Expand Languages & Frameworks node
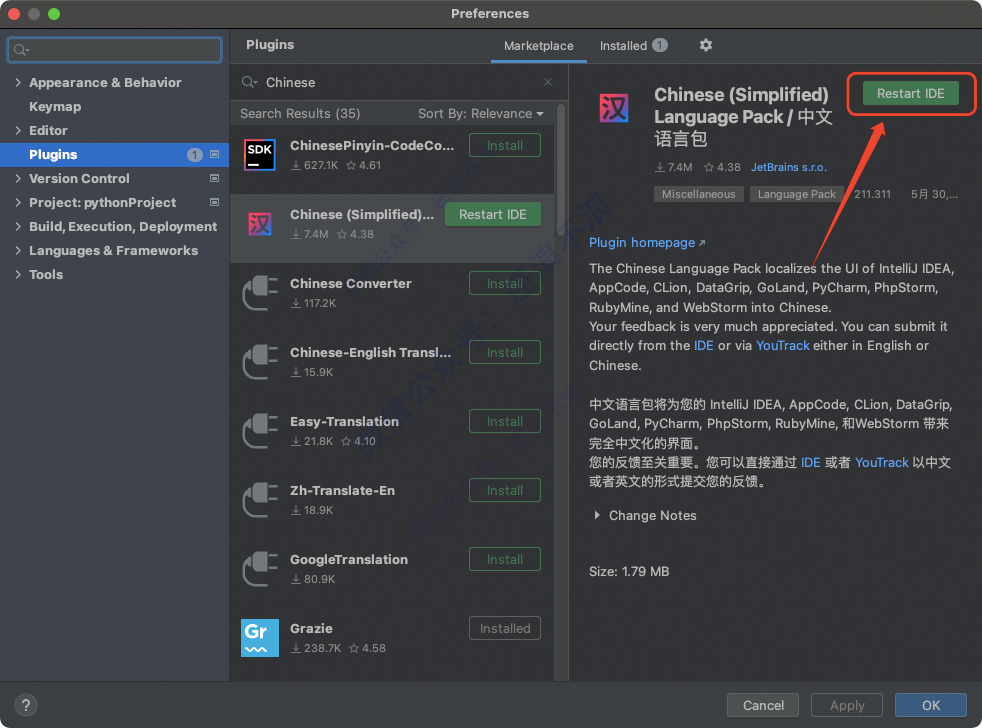 click(x=18, y=251)
